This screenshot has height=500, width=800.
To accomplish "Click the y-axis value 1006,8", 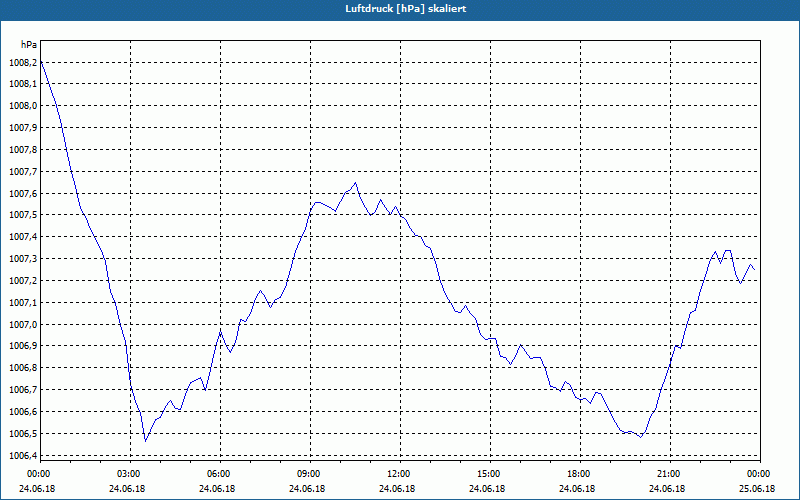I will tap(23, 368).
